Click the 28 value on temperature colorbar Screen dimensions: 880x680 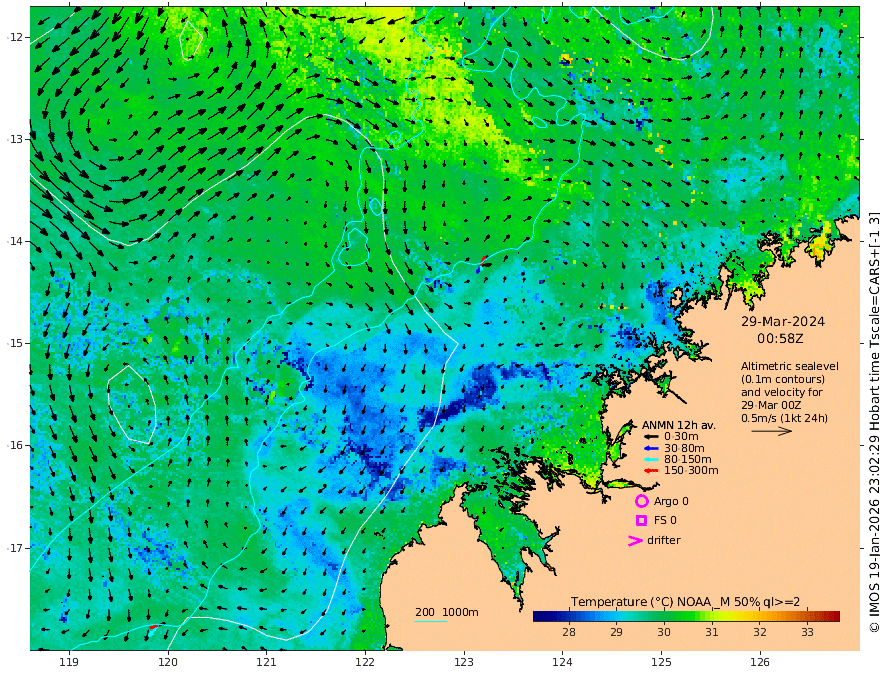(x=569, y=632)
